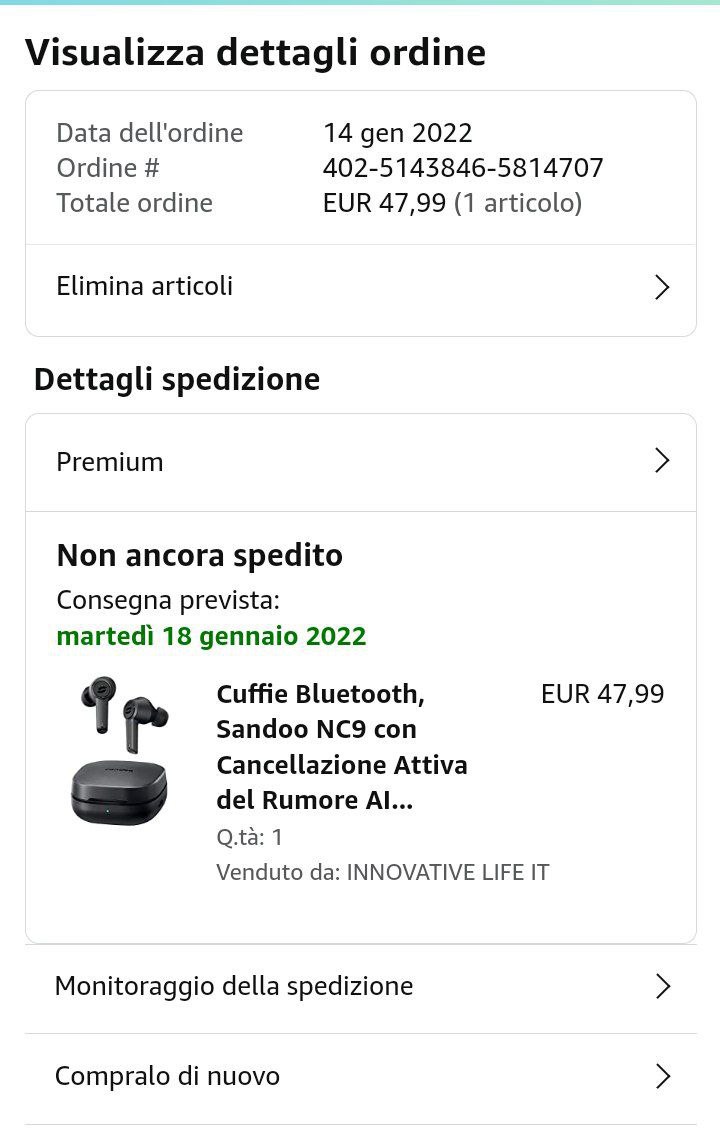This screenshot has width=720, height=1136.
Task: Open the Premium shipping details
Action: pos(110,462)
